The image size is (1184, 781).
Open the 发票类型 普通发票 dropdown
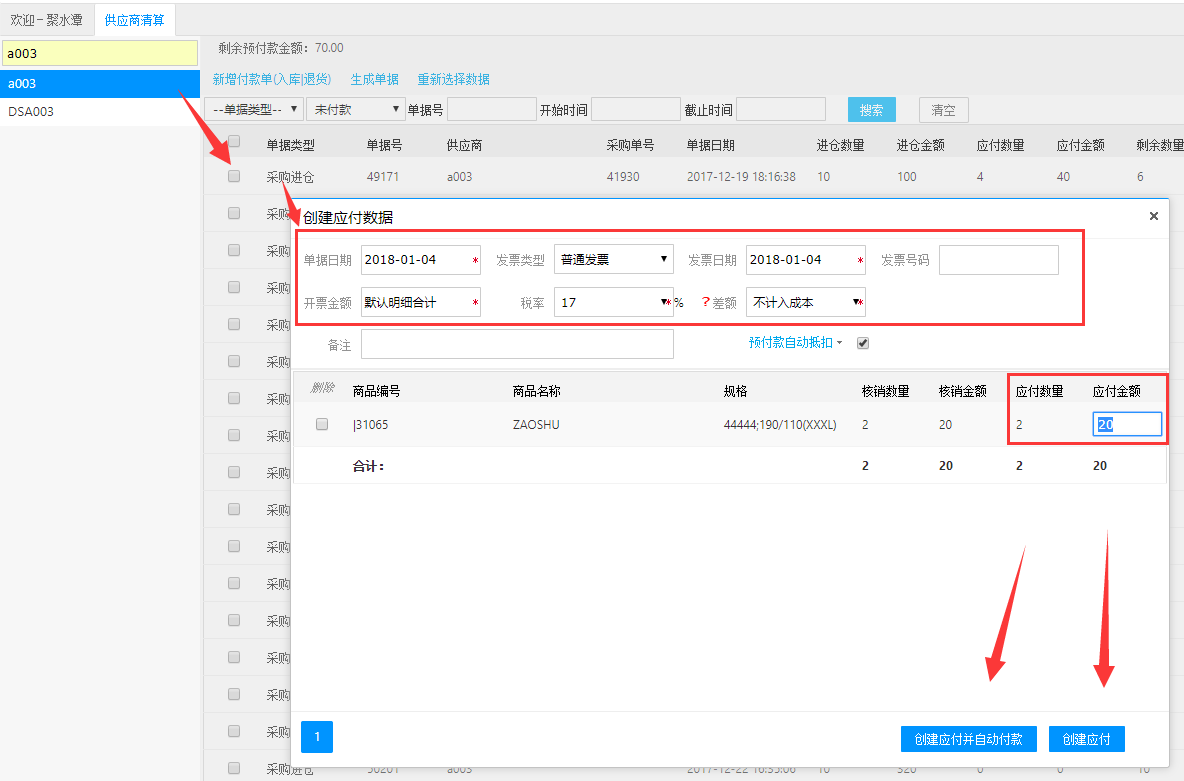[x=613, y=259]
